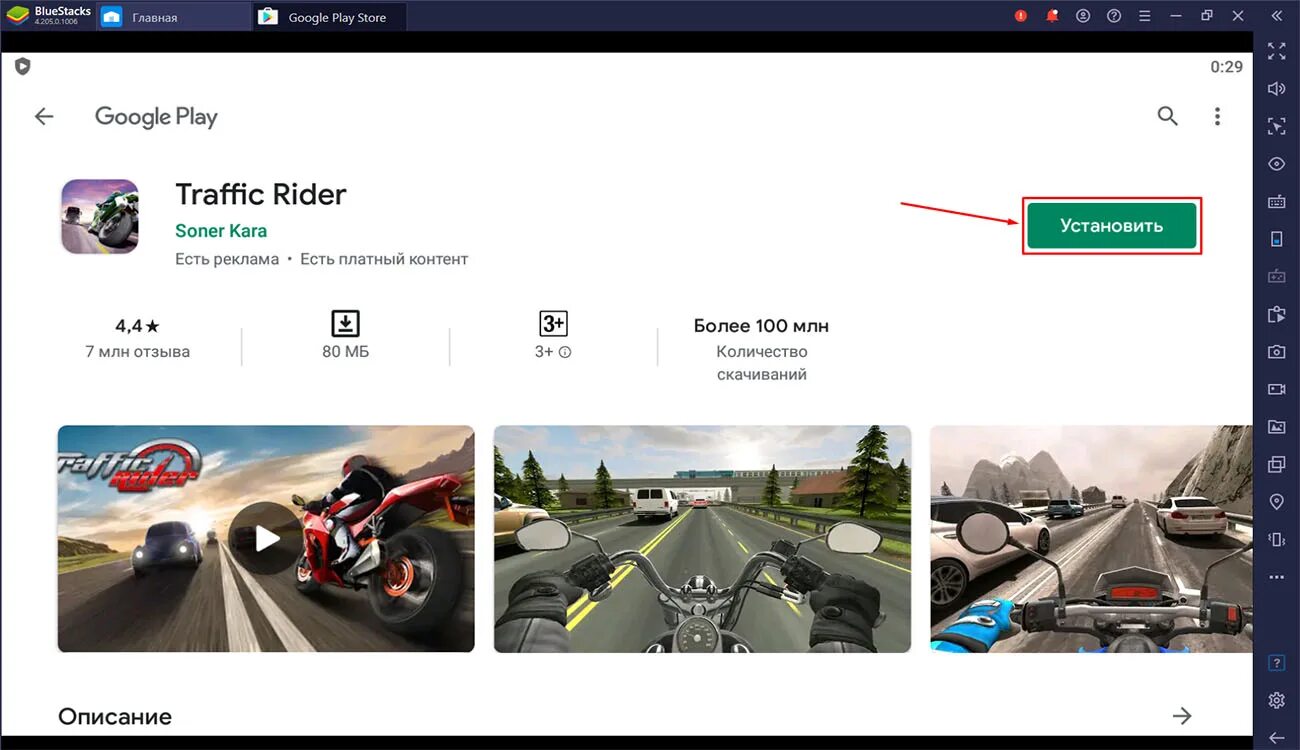Open multi-instance manager stacked windows icon

(x=1276, y=464)
